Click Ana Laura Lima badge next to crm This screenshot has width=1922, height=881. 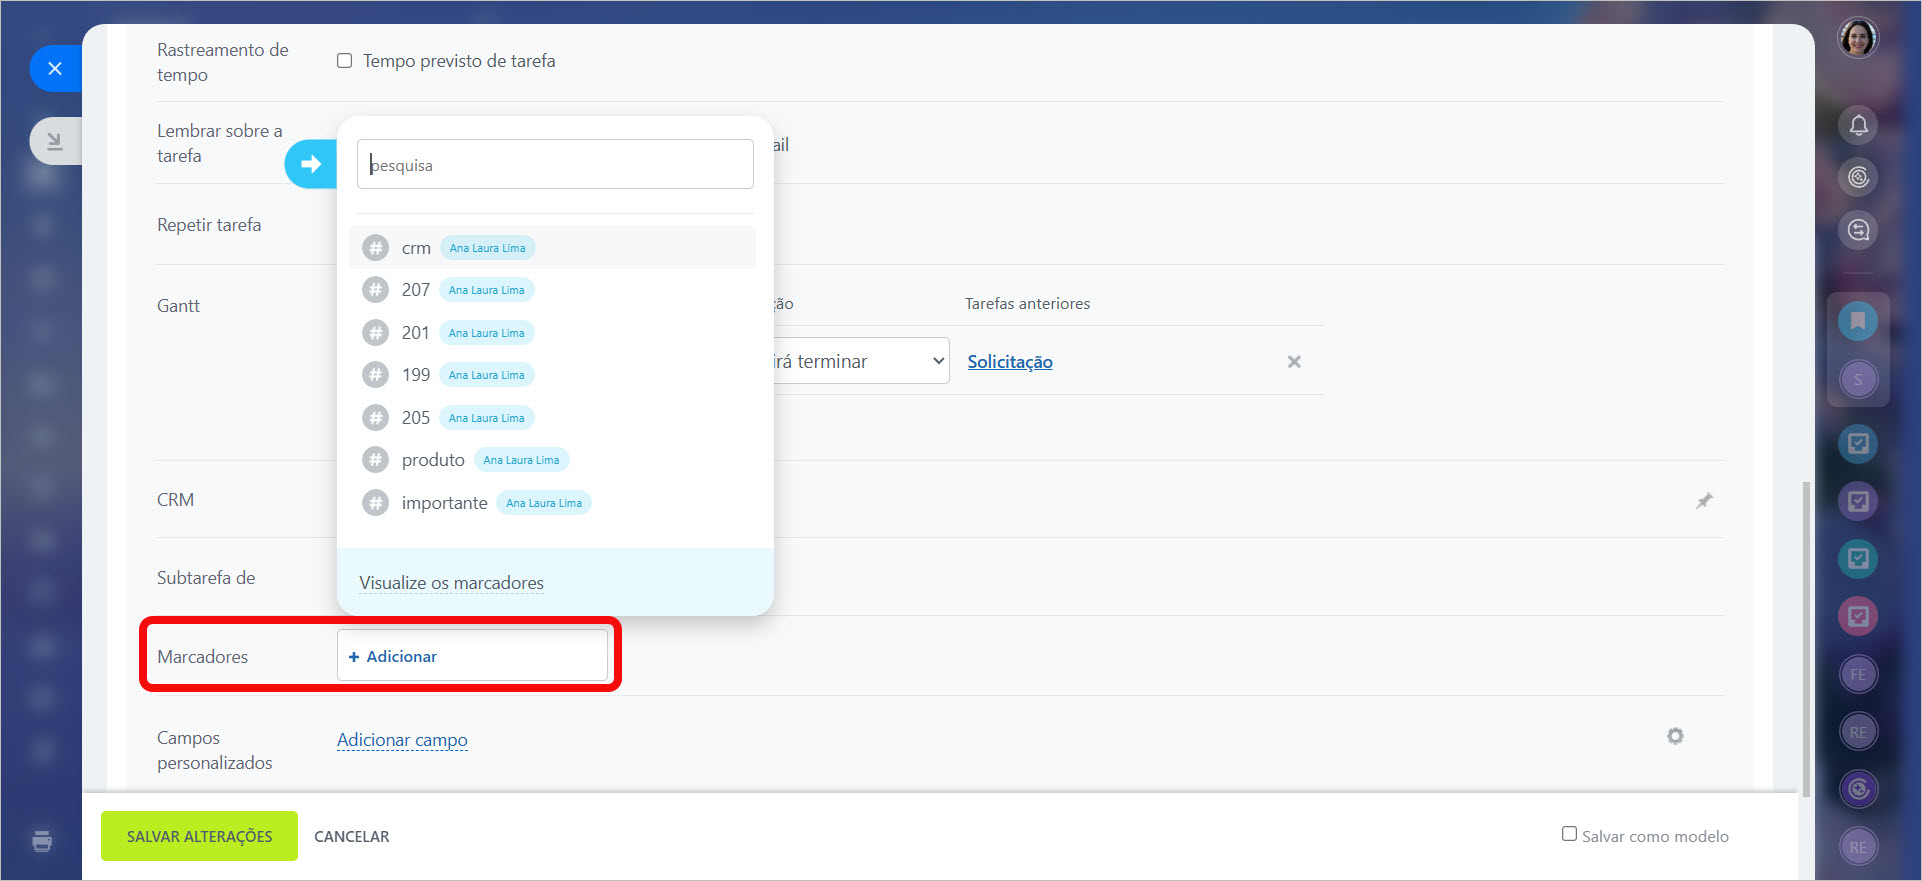click(487, 248)
